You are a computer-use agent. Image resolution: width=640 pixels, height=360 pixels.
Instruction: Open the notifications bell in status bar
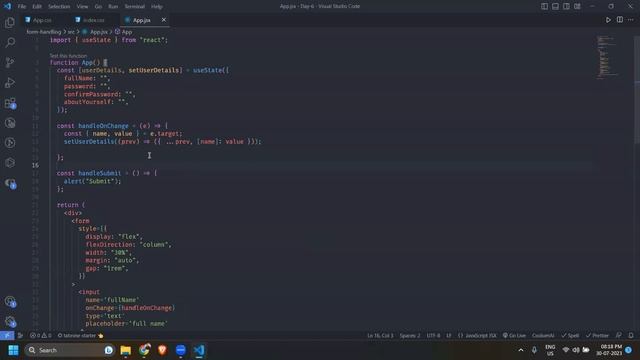click(631, 336)
